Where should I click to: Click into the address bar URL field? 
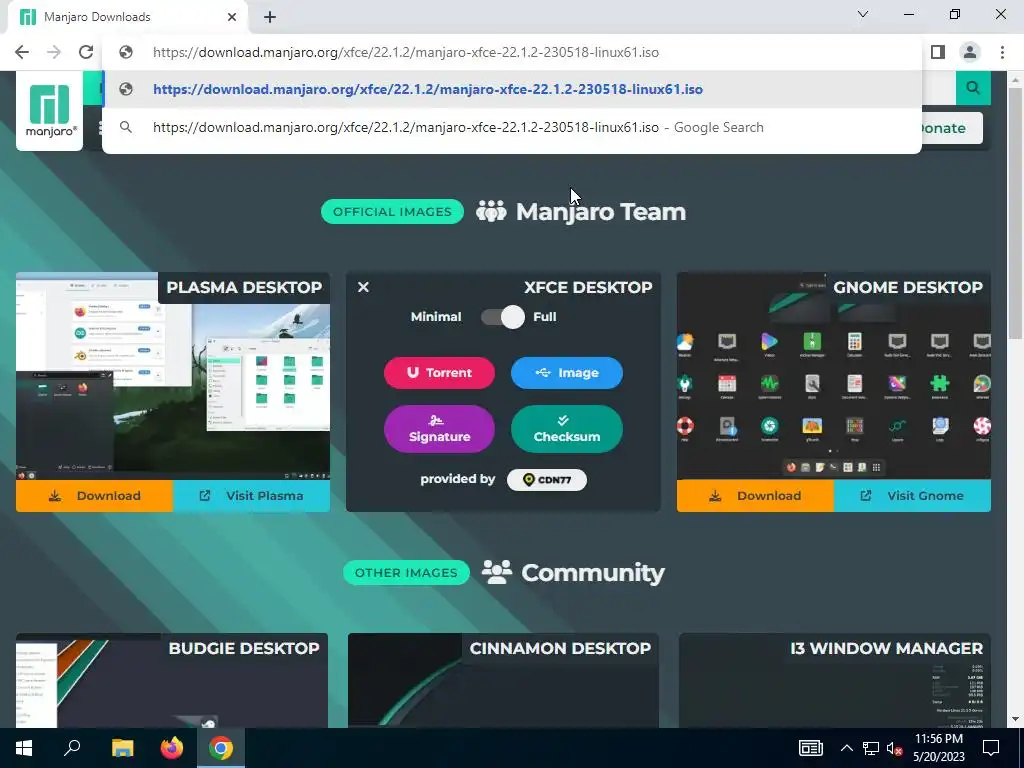[x=512, y=52]
